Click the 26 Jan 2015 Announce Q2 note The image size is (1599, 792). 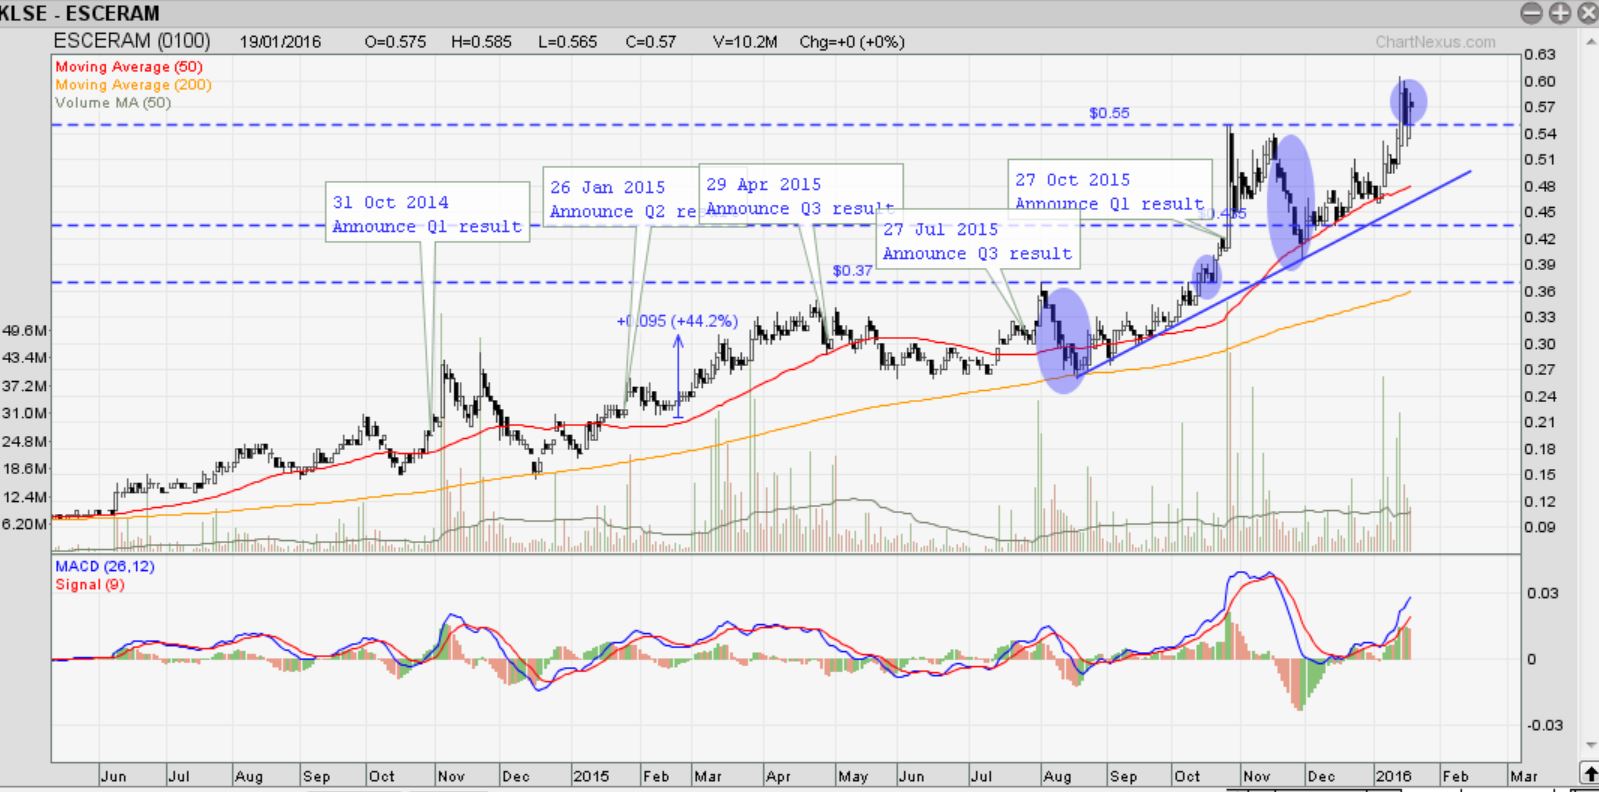pyautogui.click(x=621, y=198)
